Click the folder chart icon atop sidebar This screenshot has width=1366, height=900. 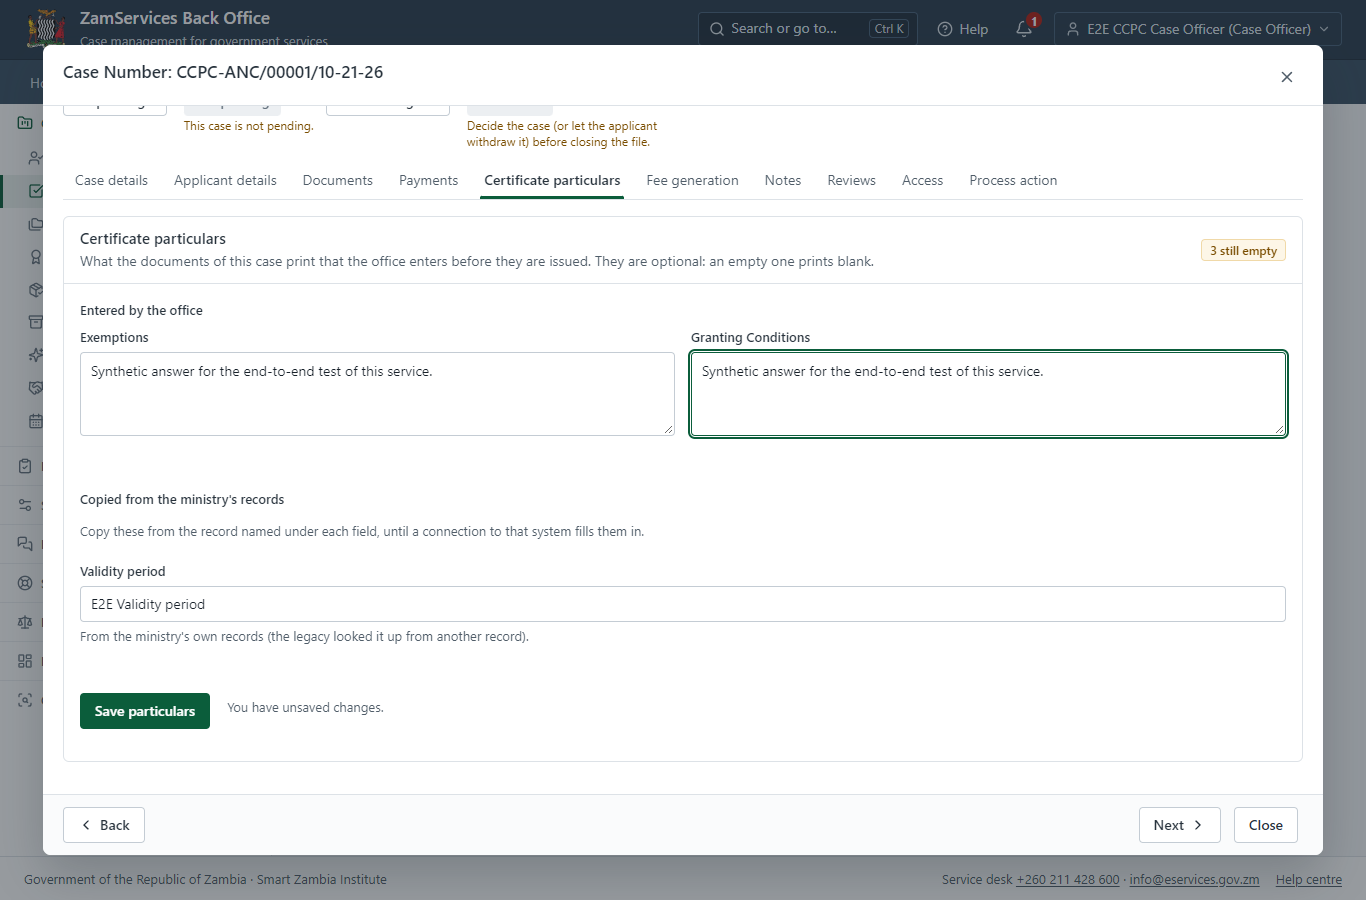(25, 123)
